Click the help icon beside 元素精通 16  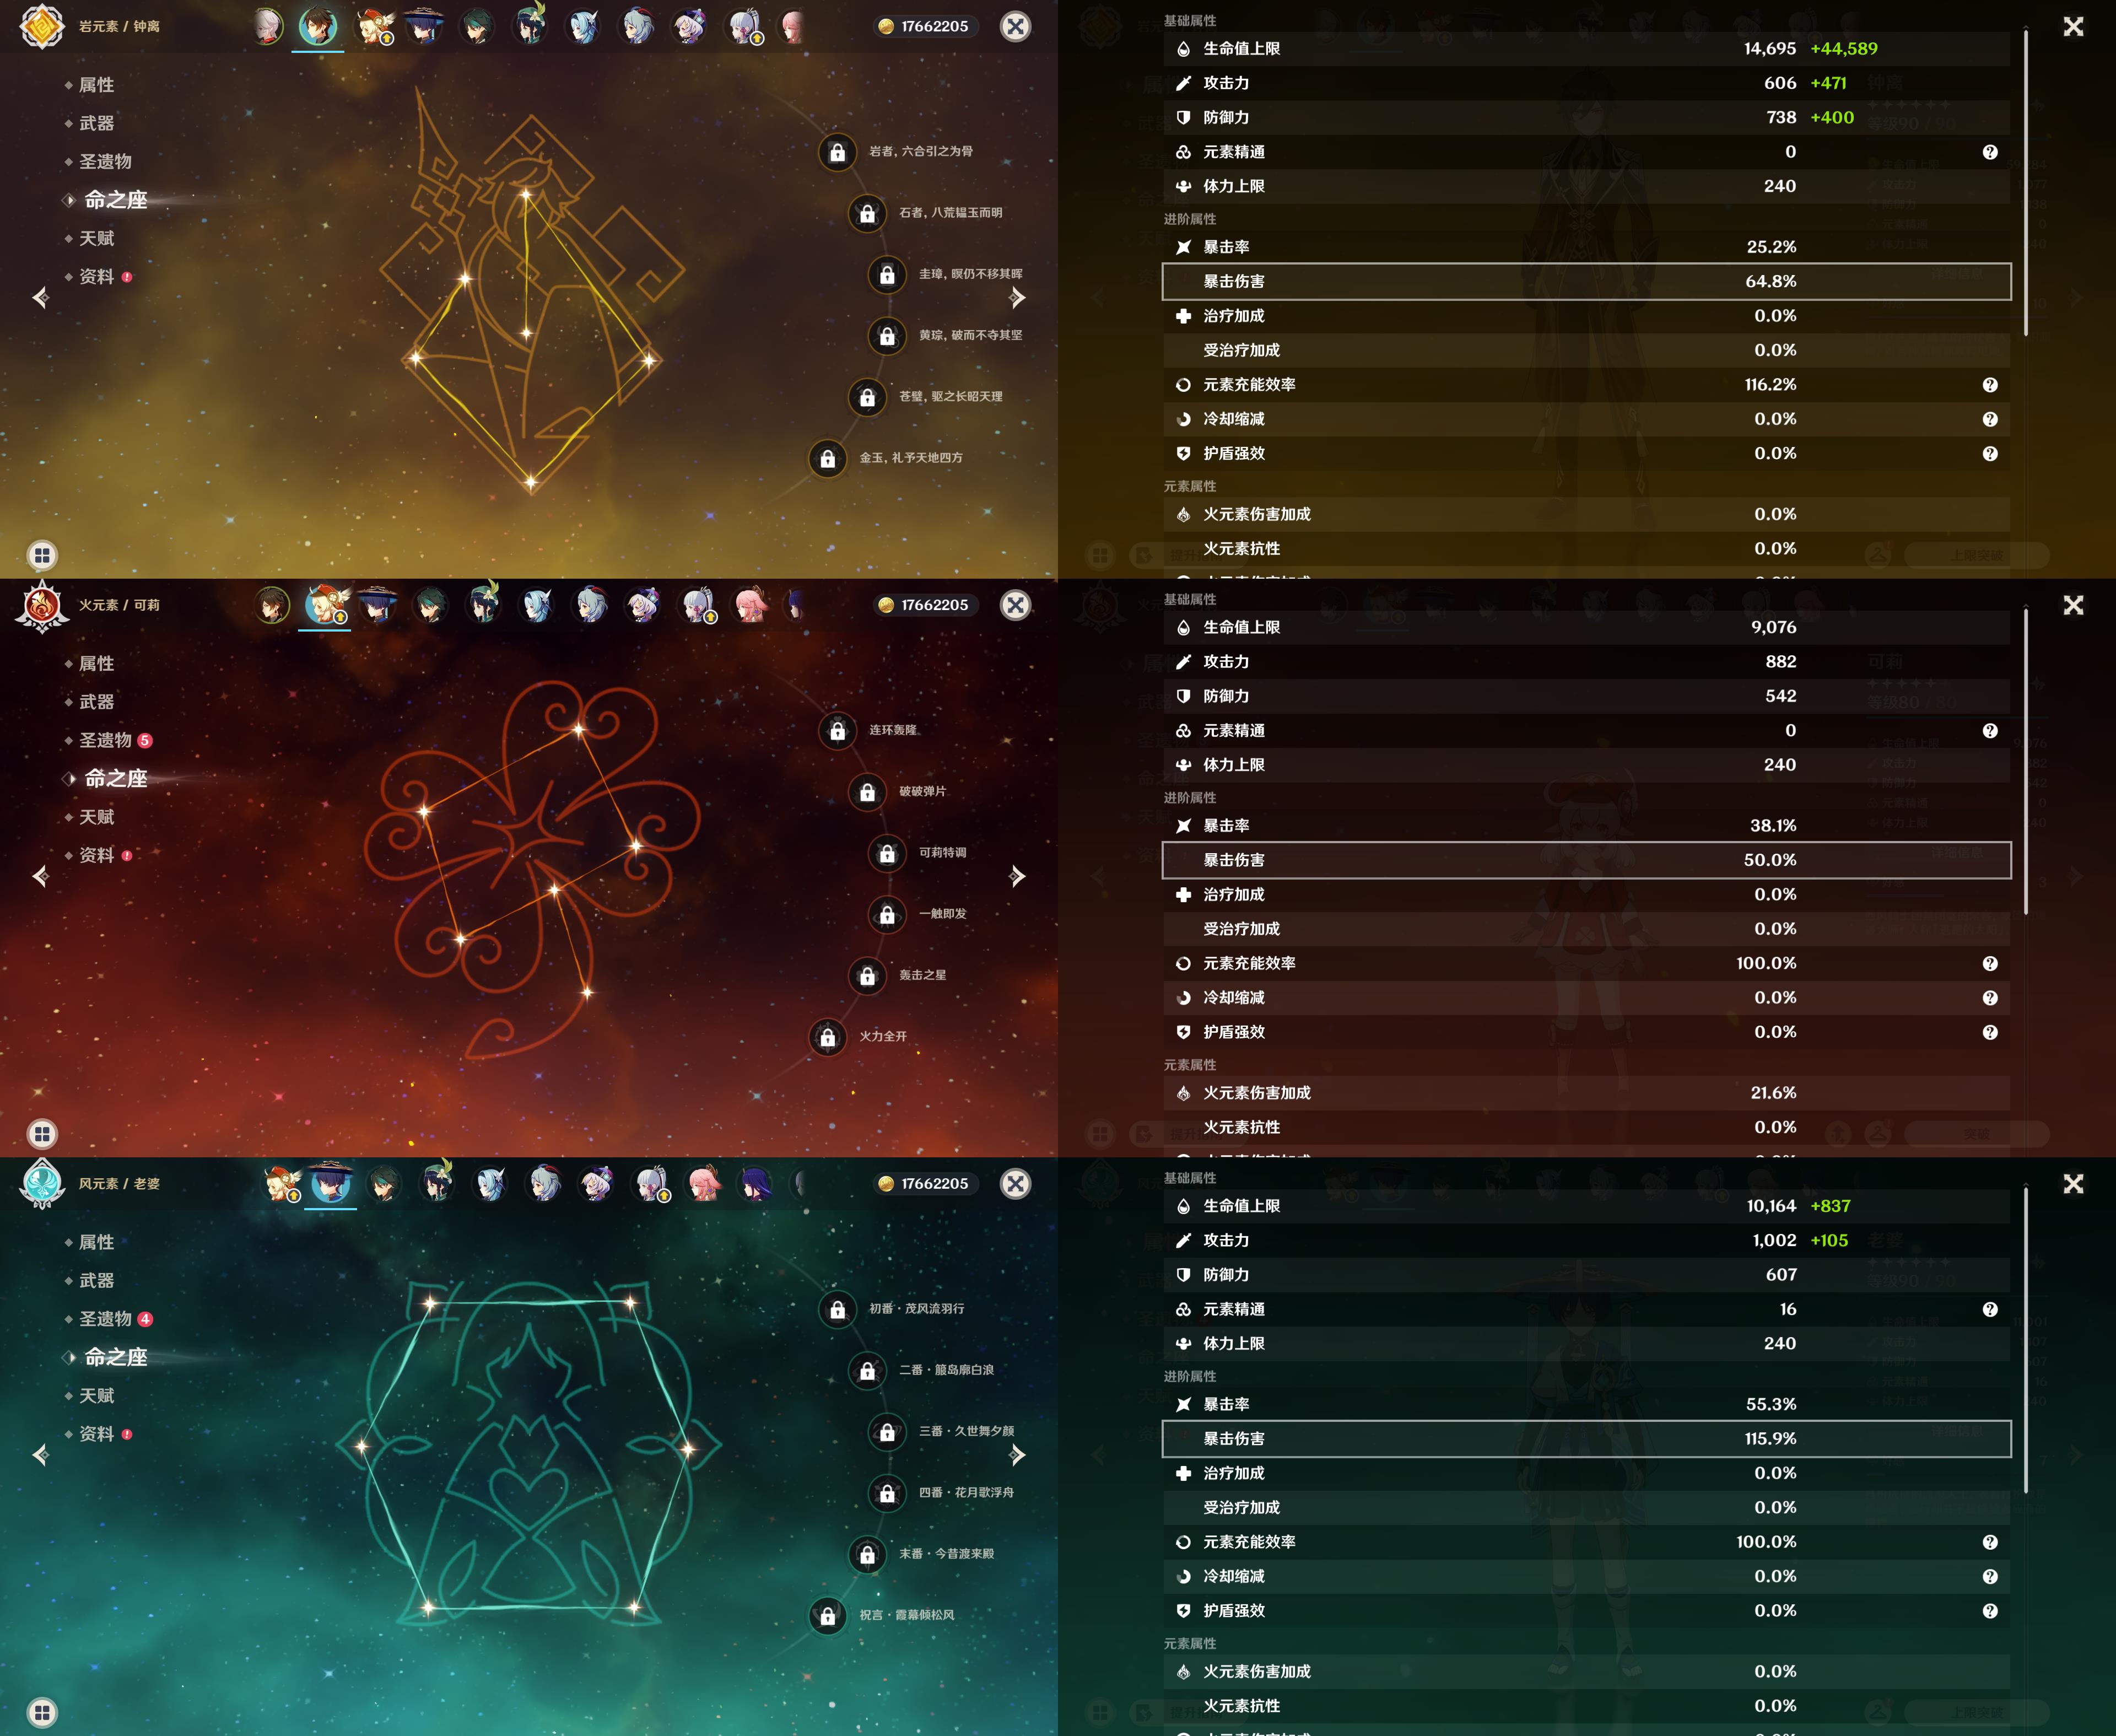[x=1990, y=1310]
